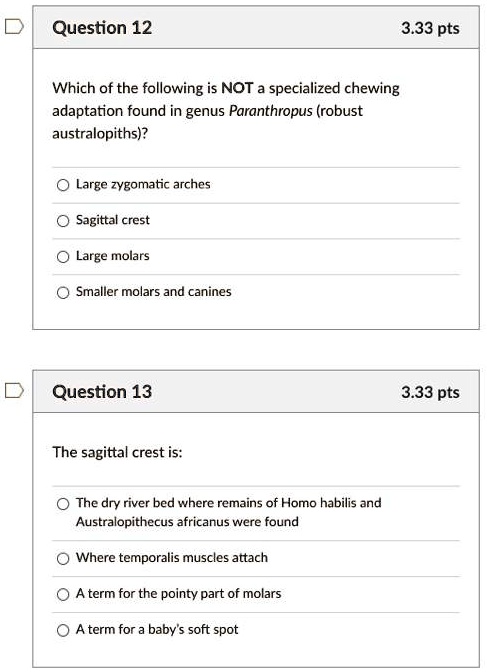Screen dimensions: 487x672
Task: Mark the 'Large molars' radio button
Action: point(63,257)
